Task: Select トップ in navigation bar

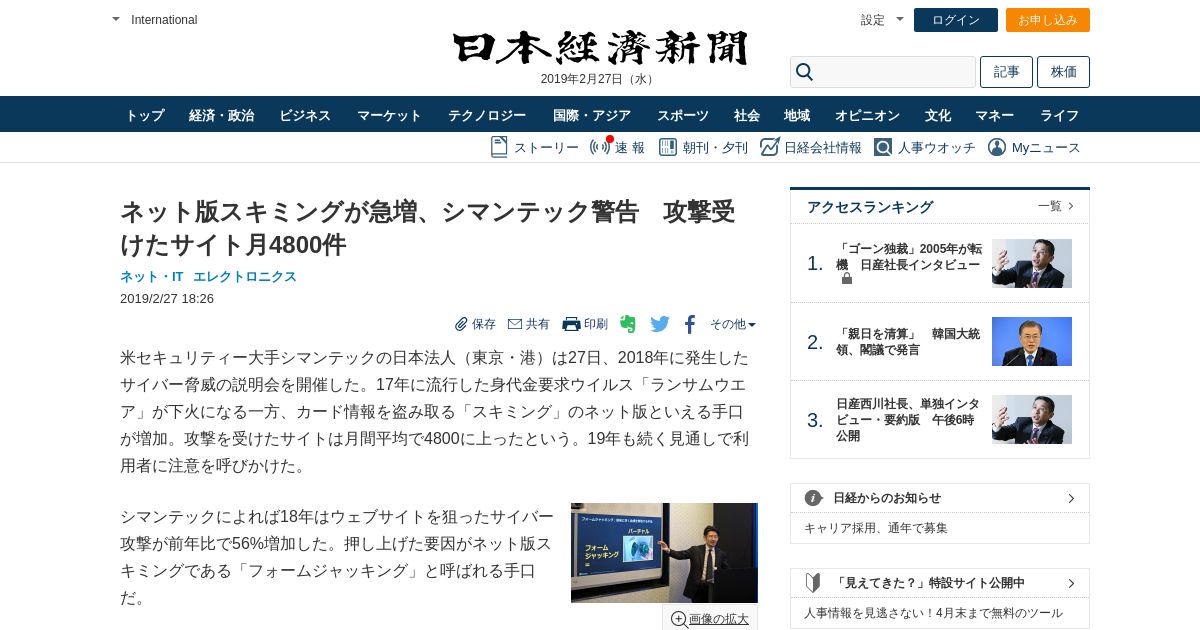Action: pos(145,115)
